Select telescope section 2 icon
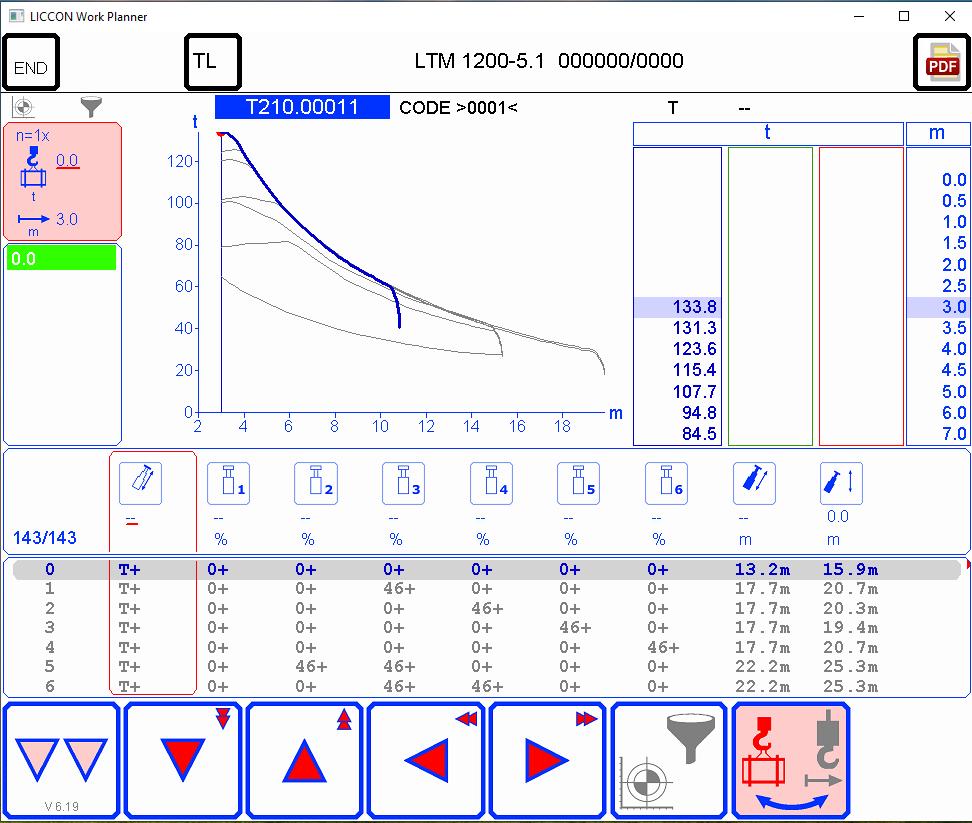972x823 pixels. tap(316, 483)
